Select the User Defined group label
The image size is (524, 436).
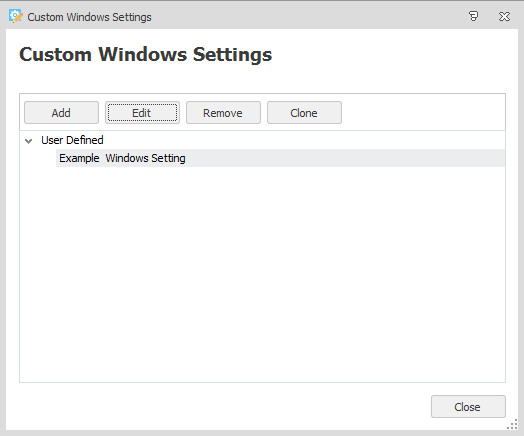(72, 140)
